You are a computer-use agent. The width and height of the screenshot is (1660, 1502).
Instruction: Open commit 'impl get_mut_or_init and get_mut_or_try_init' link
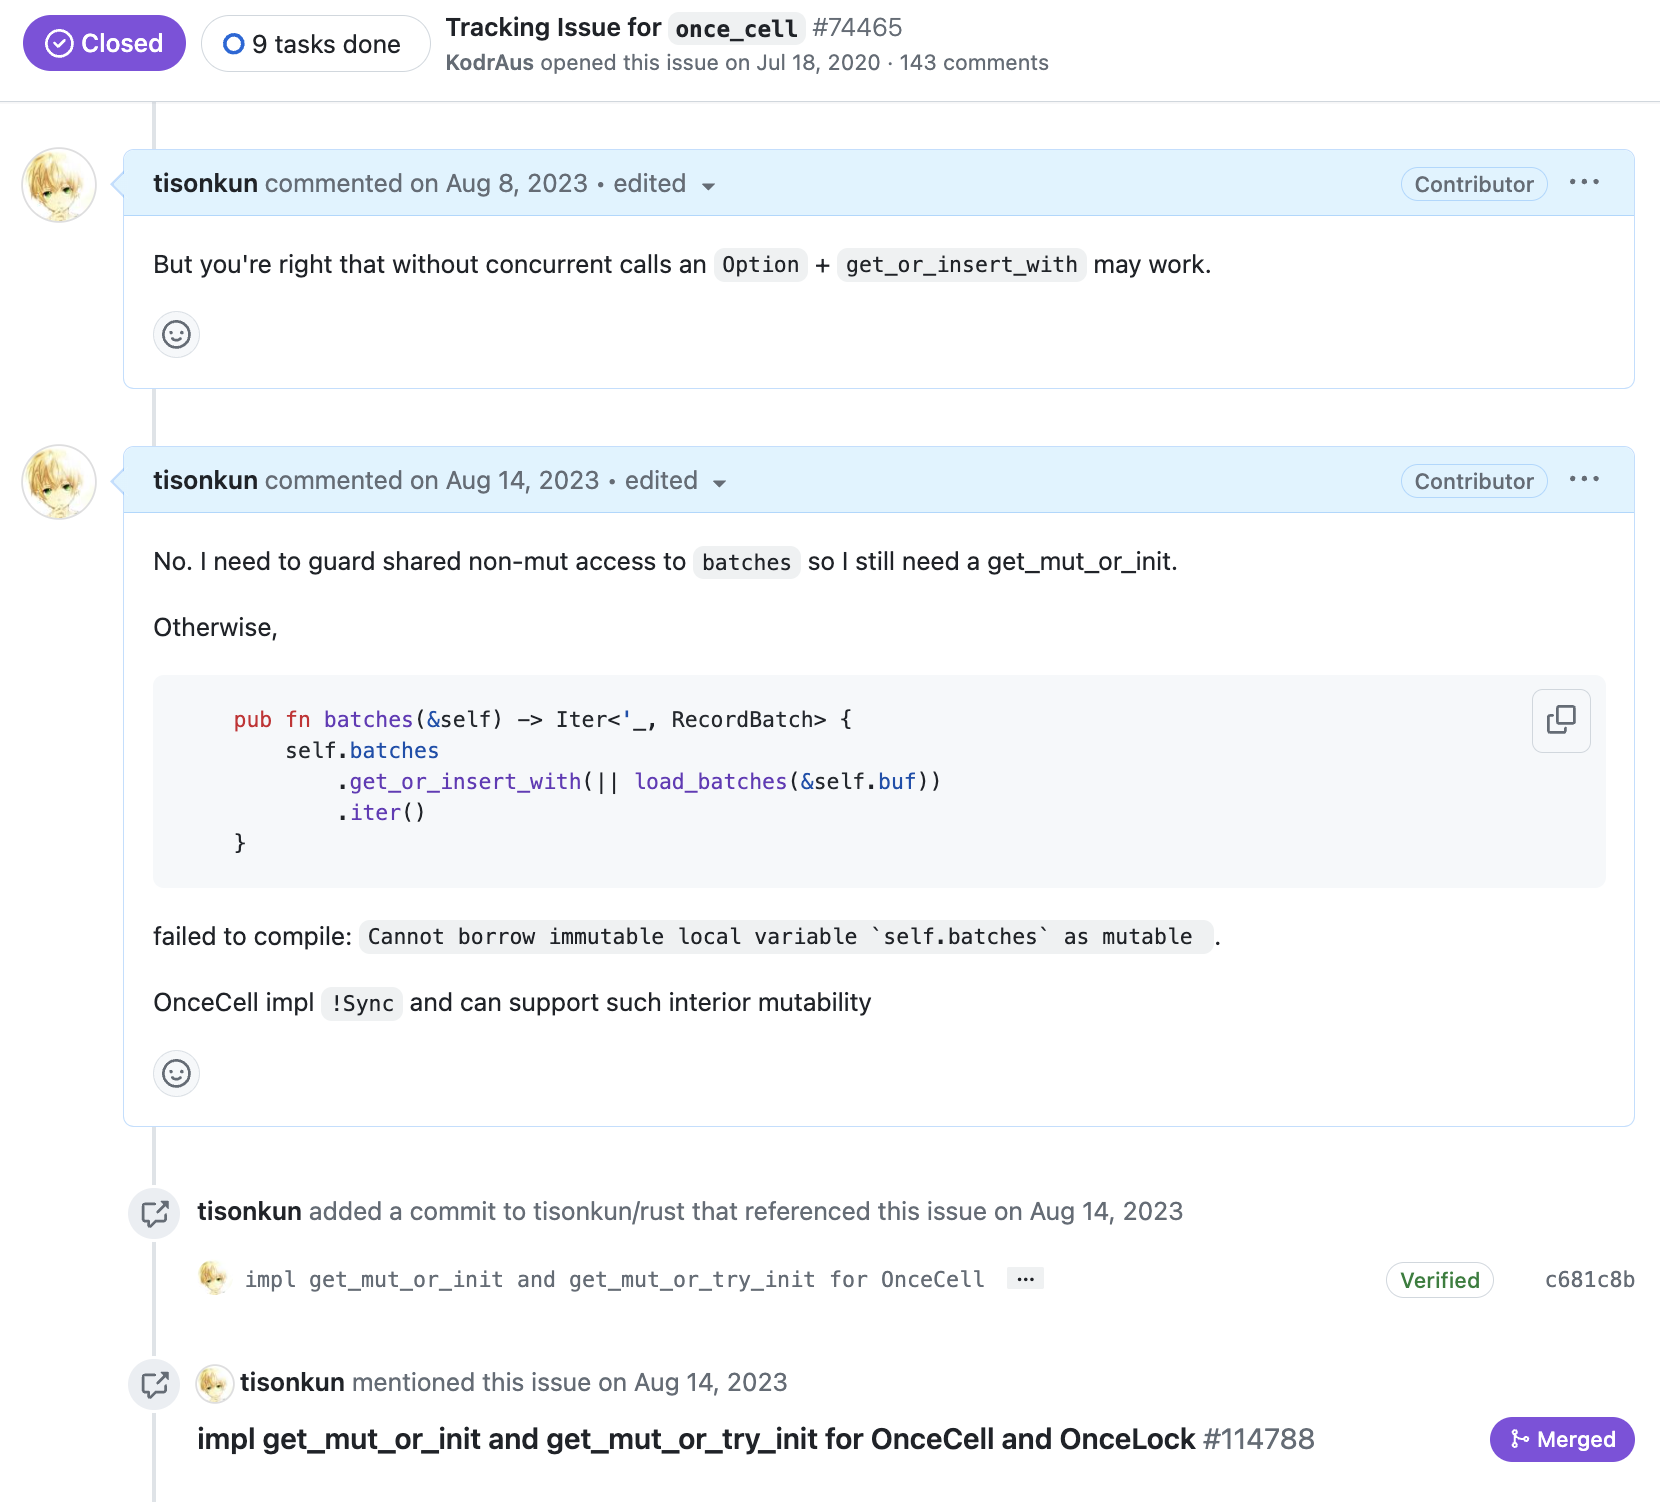click(614, 1279)
